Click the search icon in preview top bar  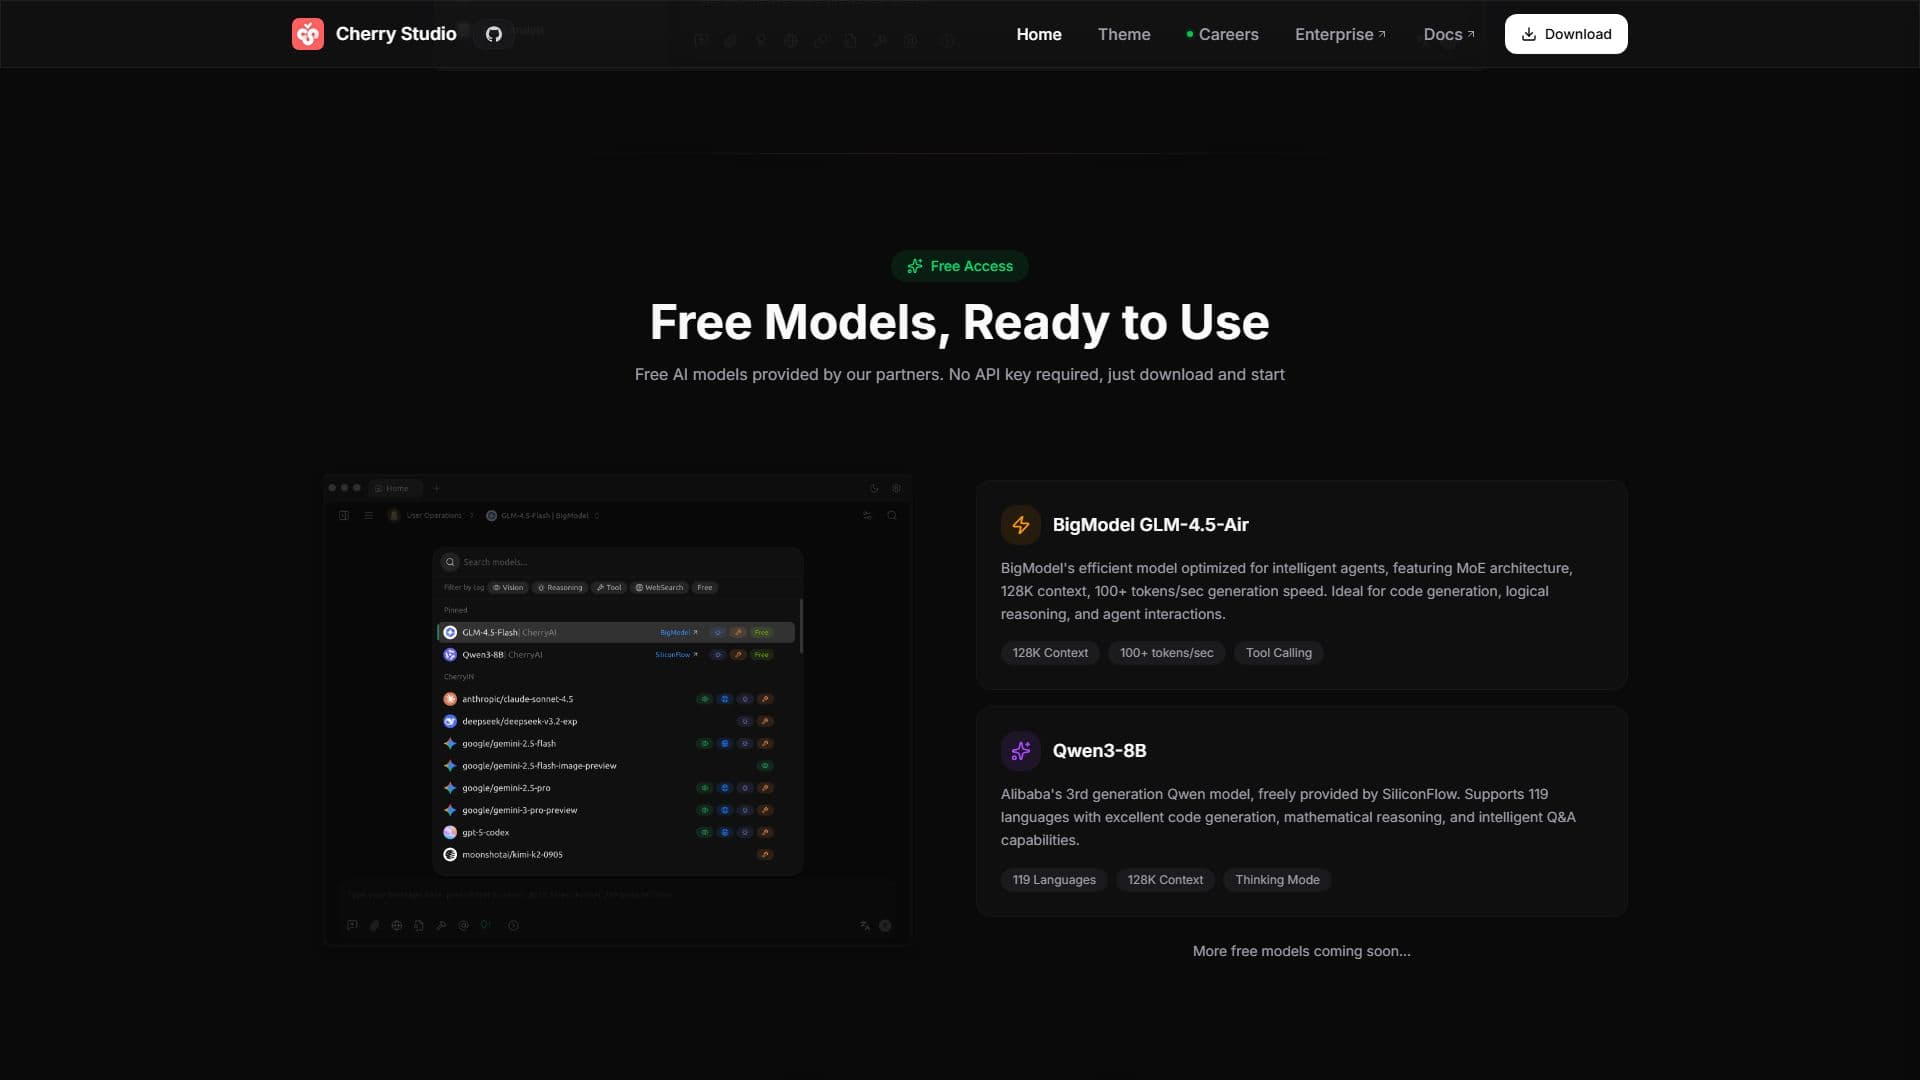892,516
